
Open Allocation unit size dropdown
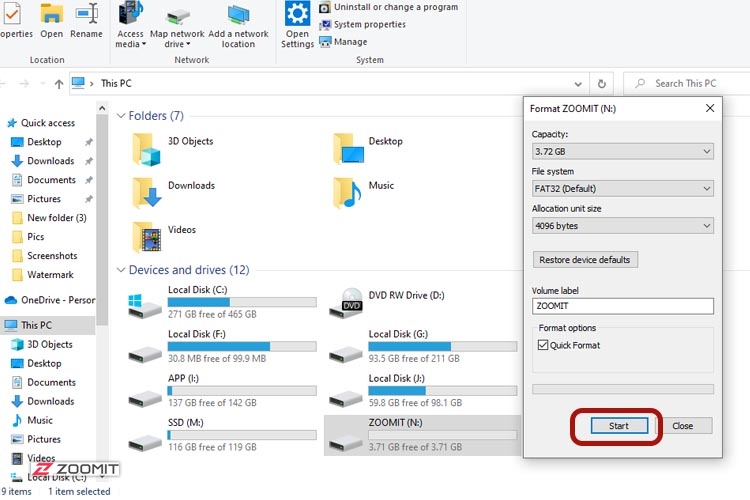pyautogui.click(x=622, y=226)
